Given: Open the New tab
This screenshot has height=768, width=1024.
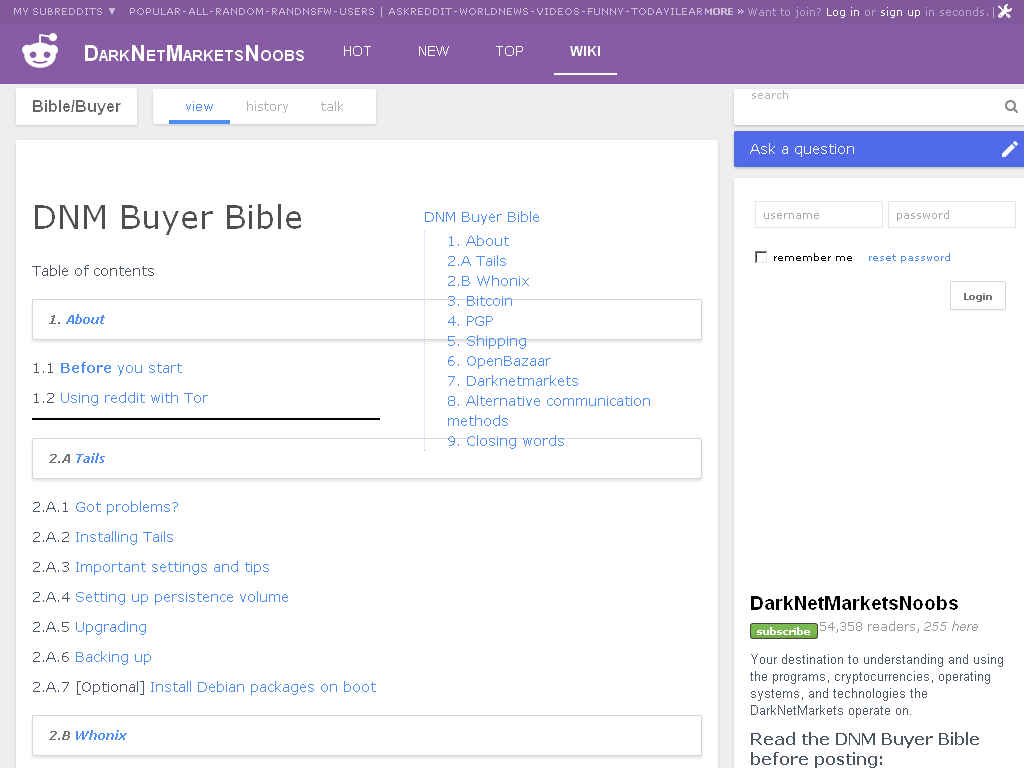Looking at the screenshot, I should pos(434,52).
